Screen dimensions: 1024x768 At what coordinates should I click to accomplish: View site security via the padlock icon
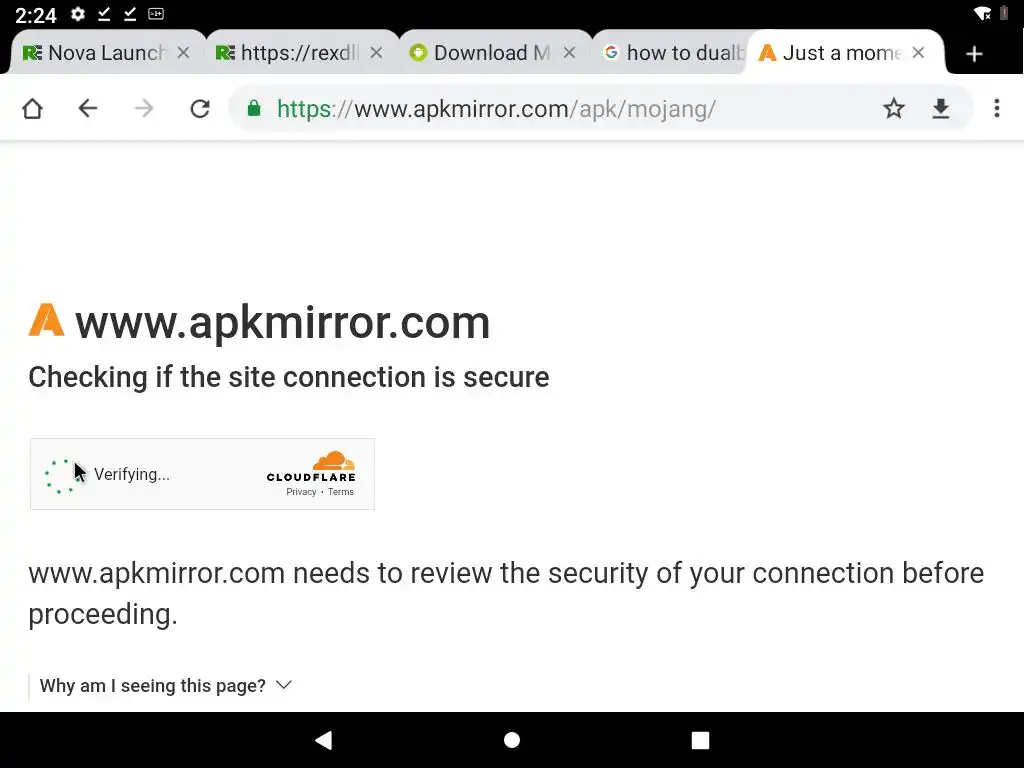point(254,108)
